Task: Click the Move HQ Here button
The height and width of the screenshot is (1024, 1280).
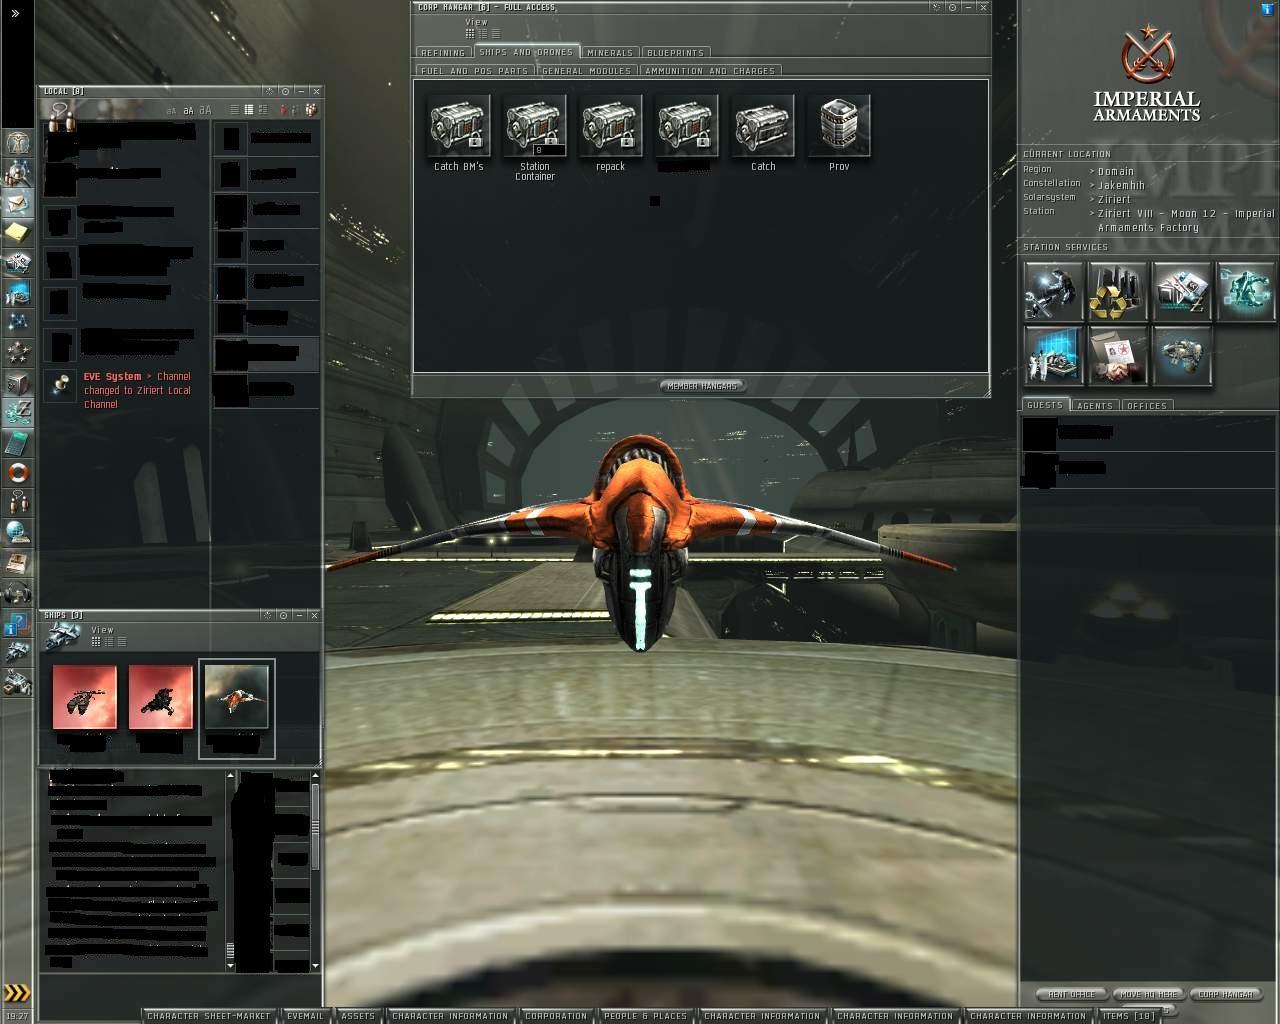Action: pyautogui.click(x=1149, y=994)
